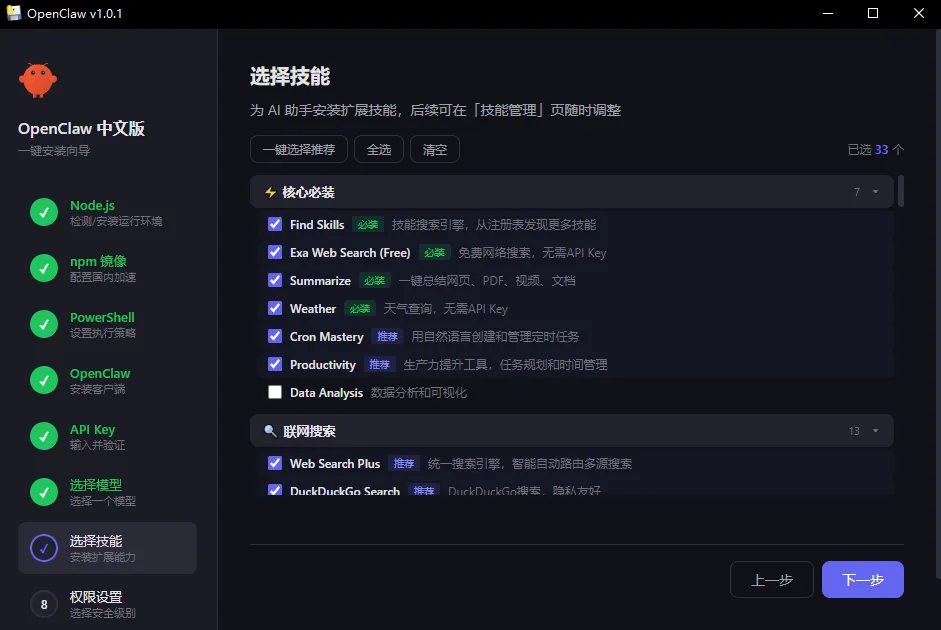Toggle the Summarize skill checkbox
The image size is (941, 630).
click(x=275, y=280)
